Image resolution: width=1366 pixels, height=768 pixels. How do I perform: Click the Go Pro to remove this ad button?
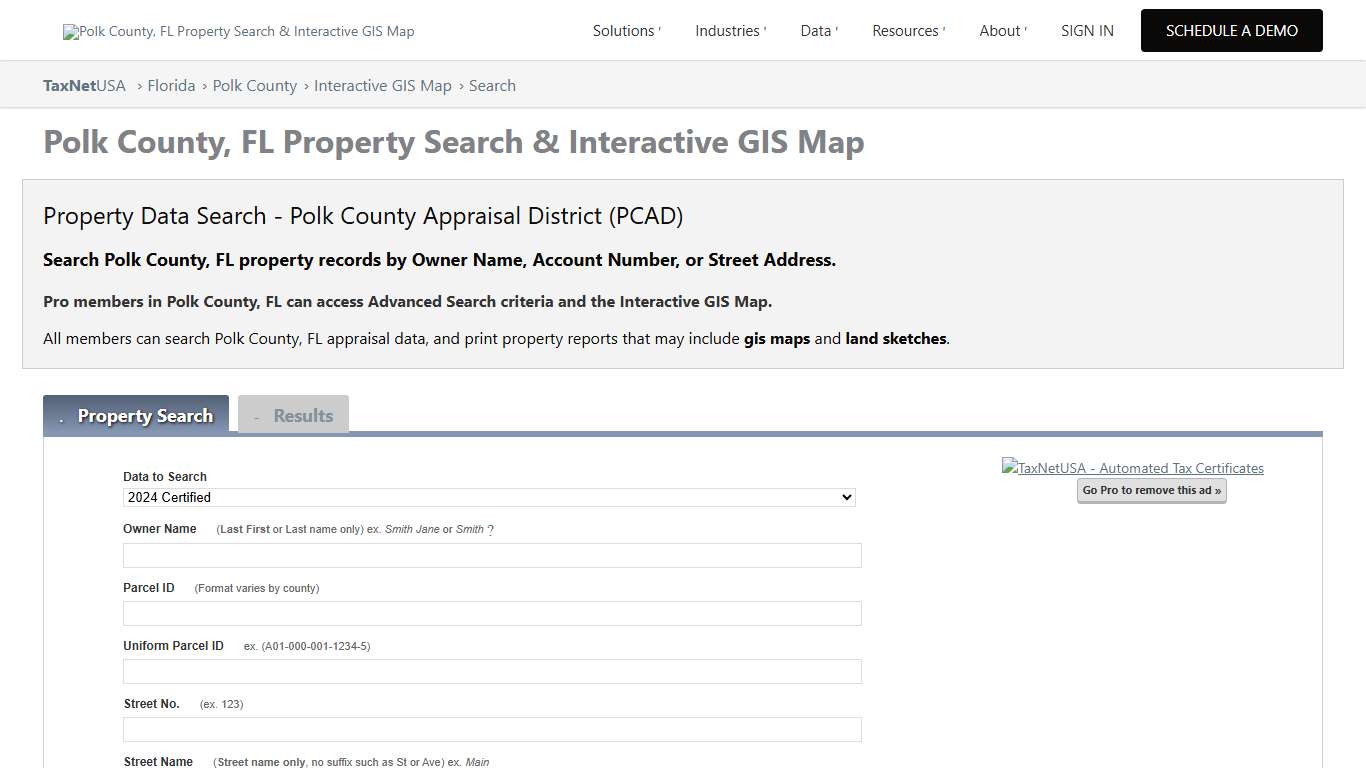(x=1151, y=490)
